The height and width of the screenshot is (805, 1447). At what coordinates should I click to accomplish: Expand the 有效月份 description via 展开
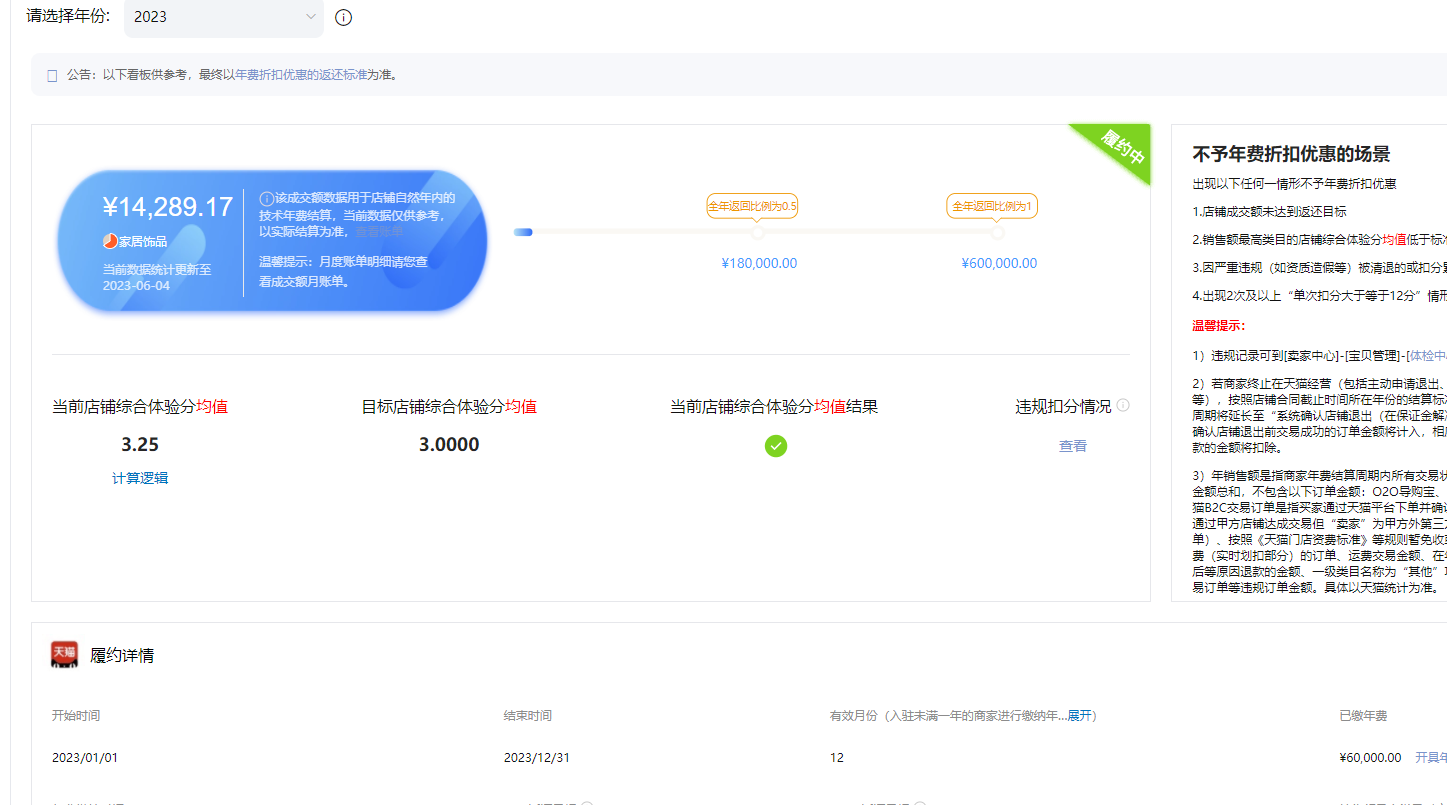(1079, 716)
